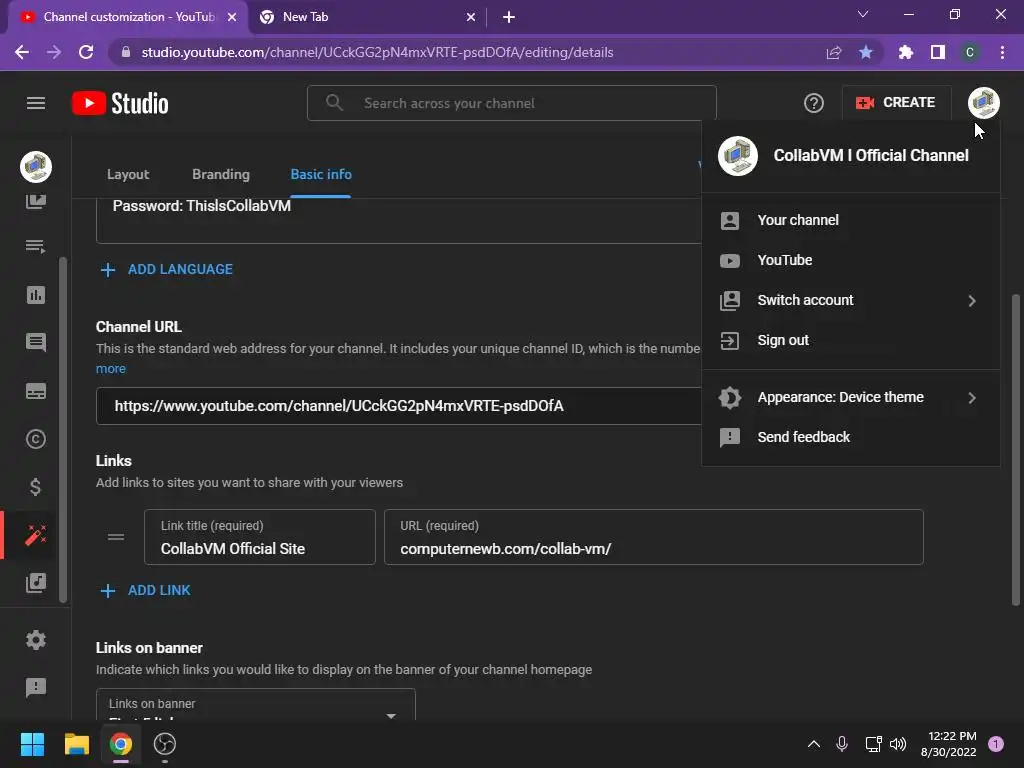
Task: Select Your channel in account menu
Action: [x=850, y=220]
